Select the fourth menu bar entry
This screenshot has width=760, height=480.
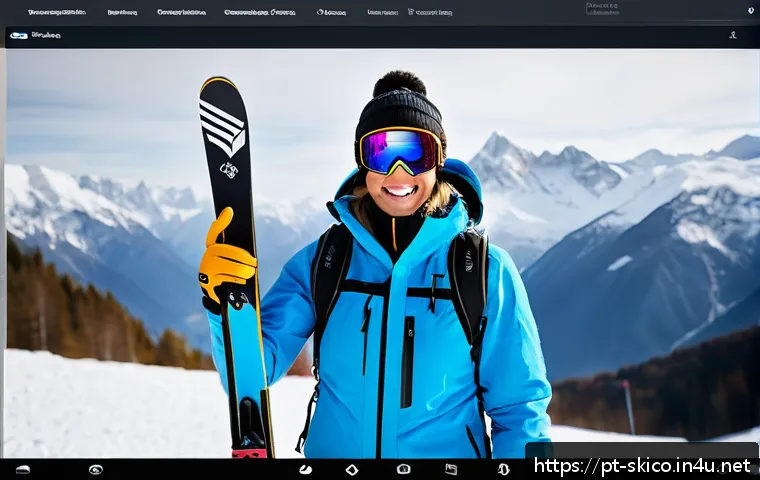[260, 13]
